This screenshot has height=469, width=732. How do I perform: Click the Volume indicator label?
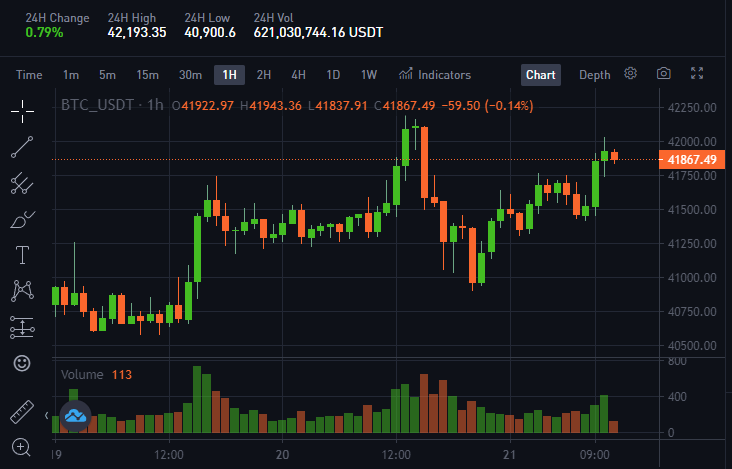tap(82, 374)
